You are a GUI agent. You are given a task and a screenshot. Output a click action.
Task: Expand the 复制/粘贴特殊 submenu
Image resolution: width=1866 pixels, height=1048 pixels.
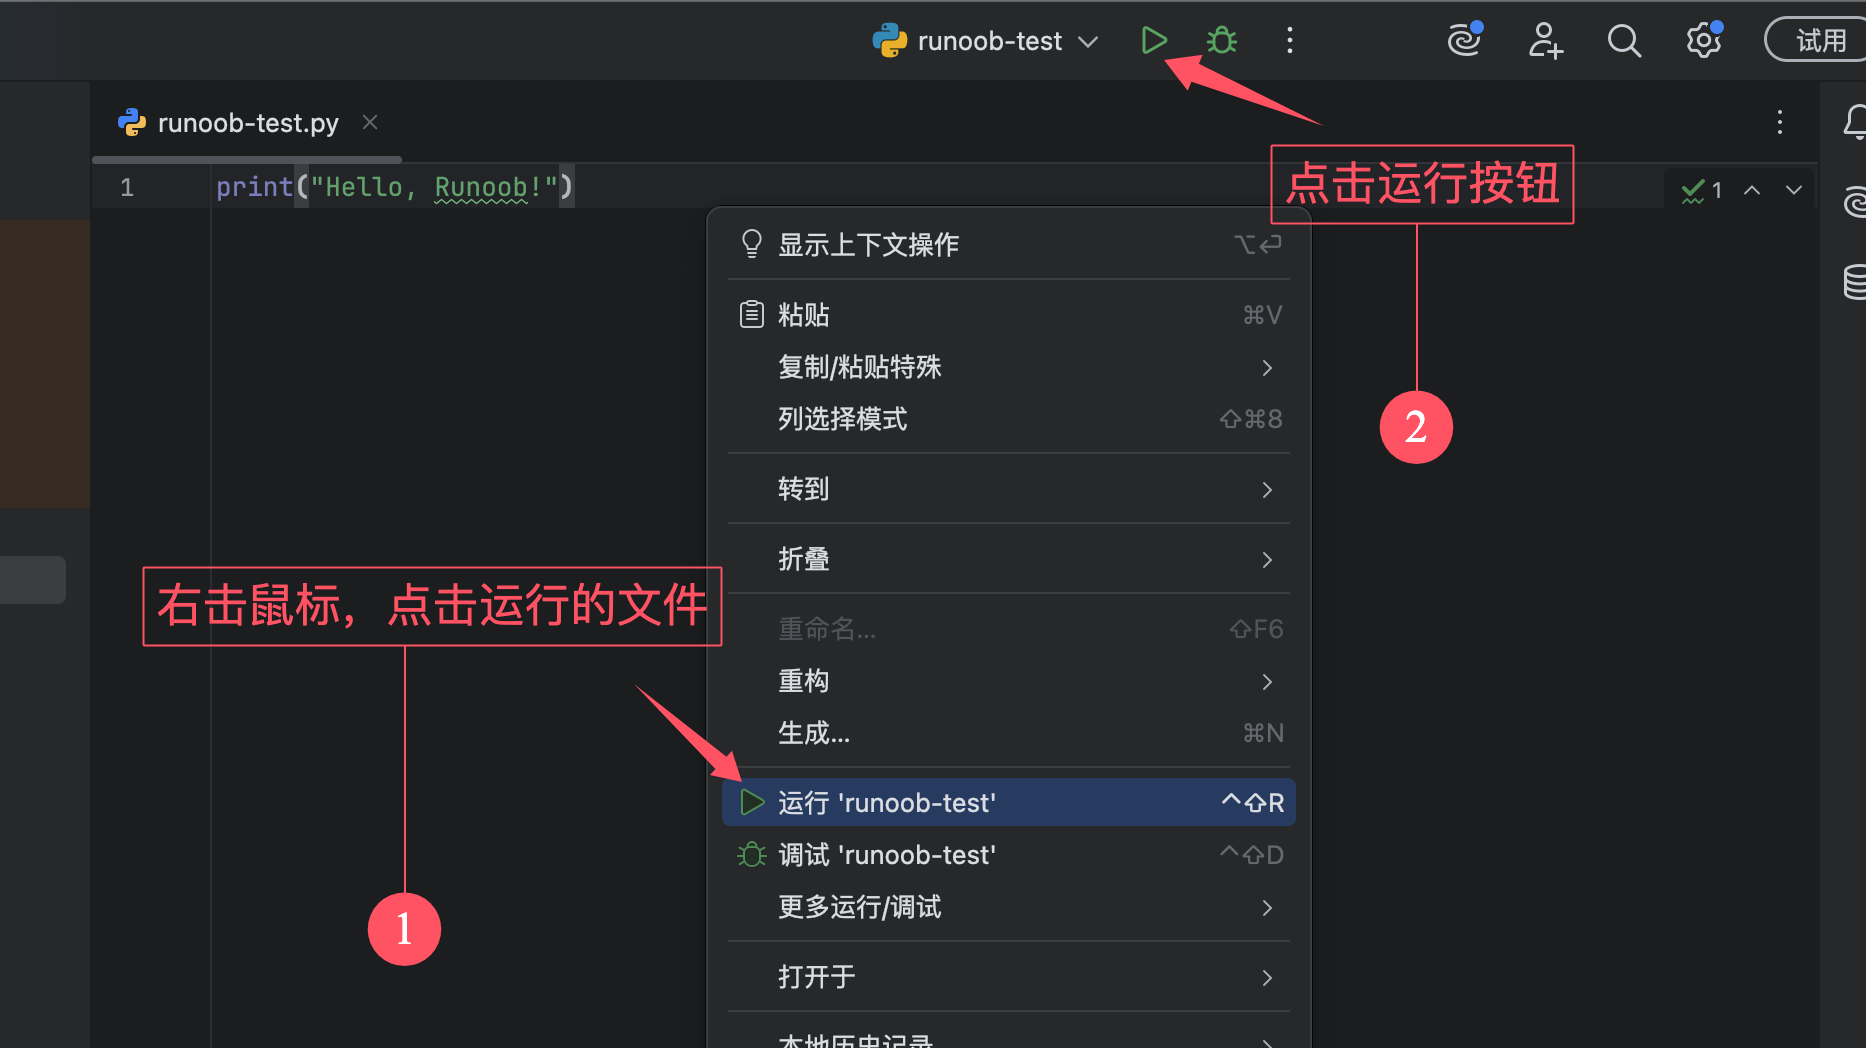tap(1008, 367)
